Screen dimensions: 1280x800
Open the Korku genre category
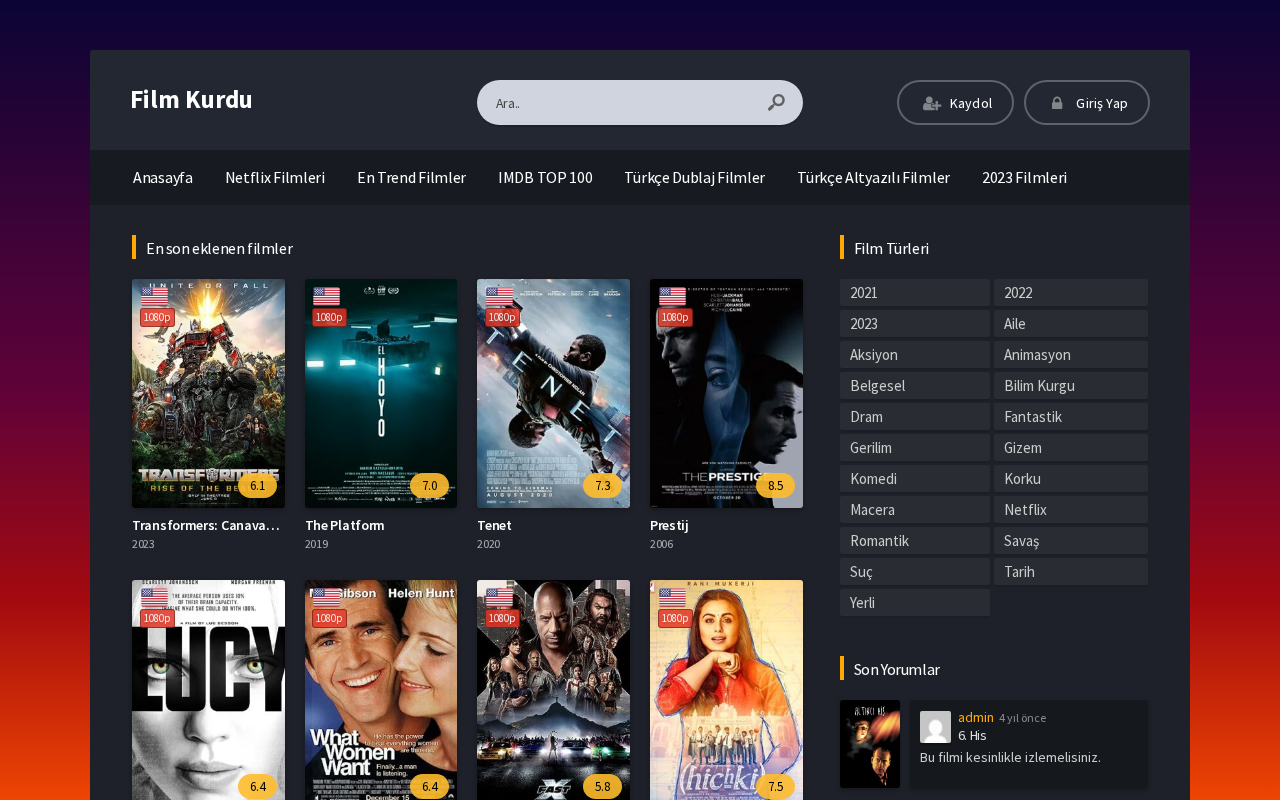tap(1071, 479)
